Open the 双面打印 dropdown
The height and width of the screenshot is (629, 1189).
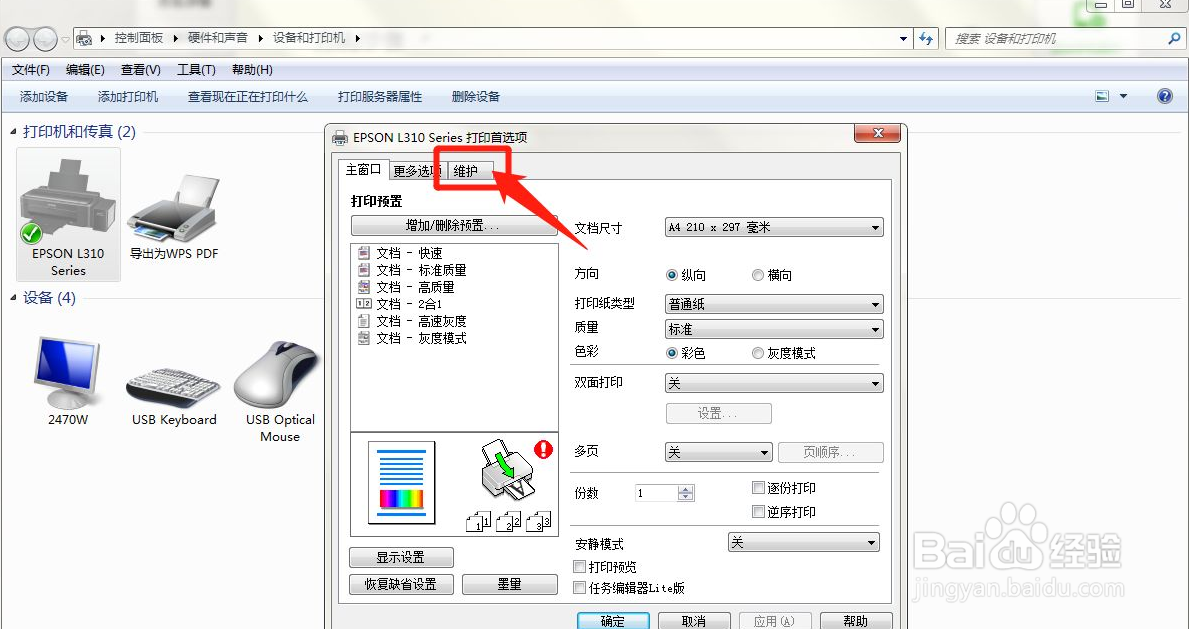(x=774, y=384)
